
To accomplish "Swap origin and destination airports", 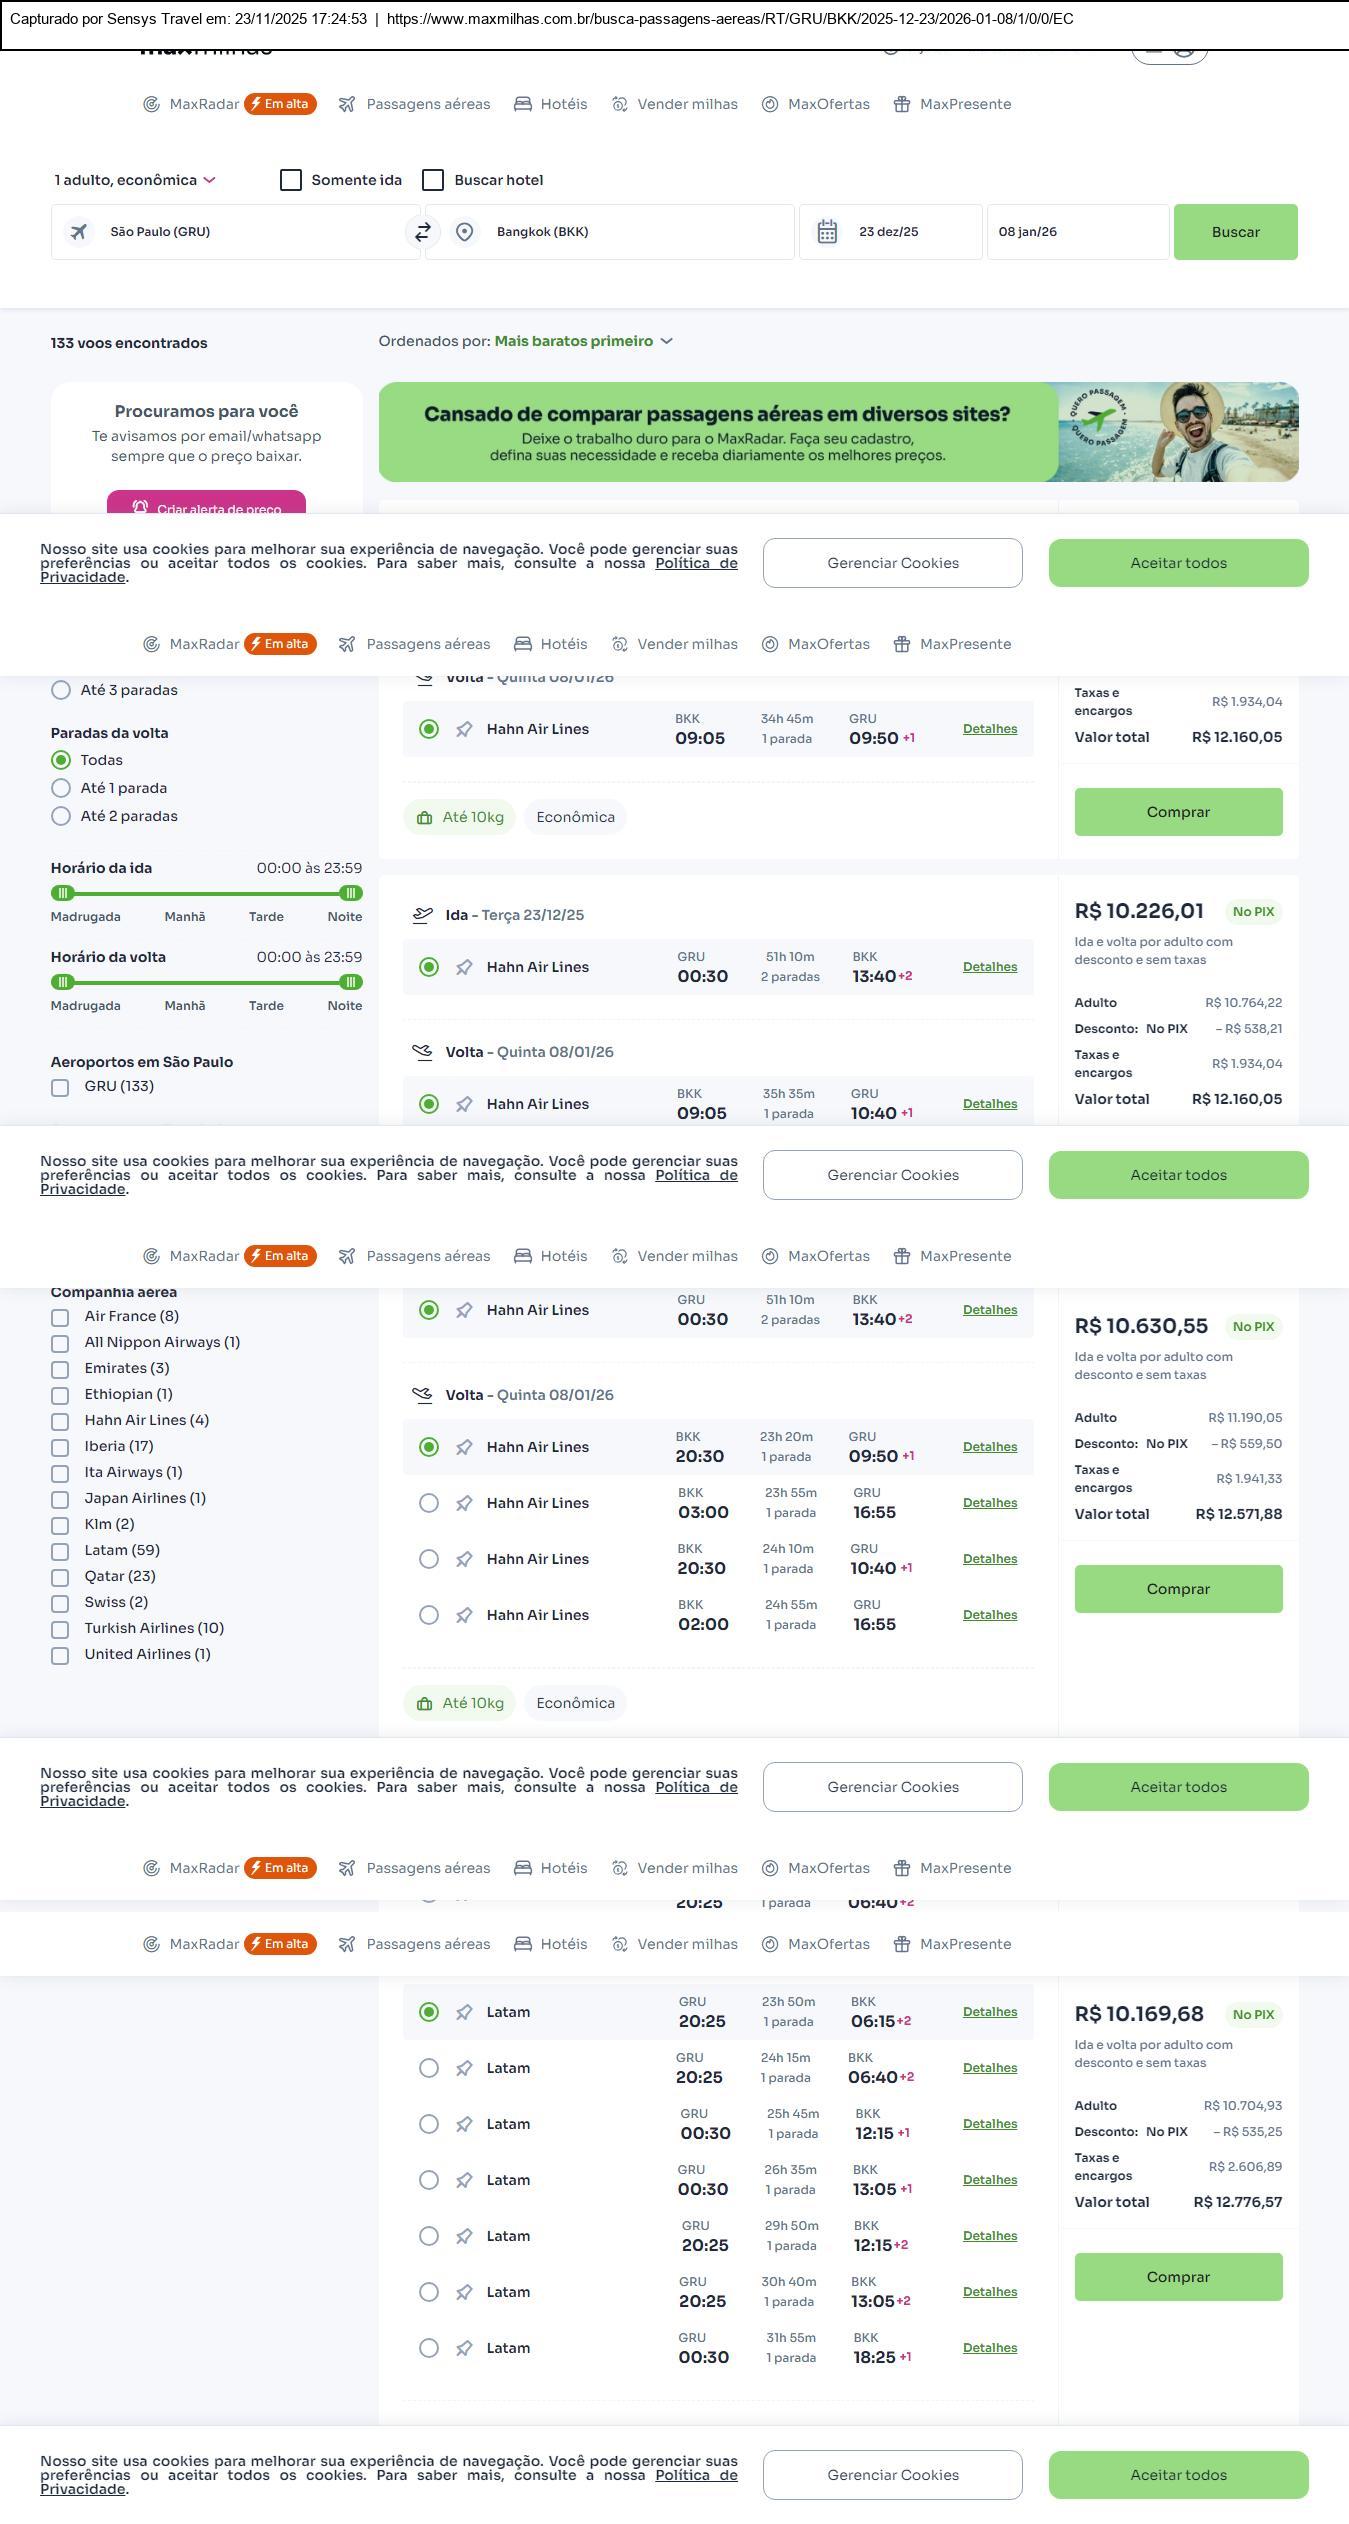I will [422, 232].
